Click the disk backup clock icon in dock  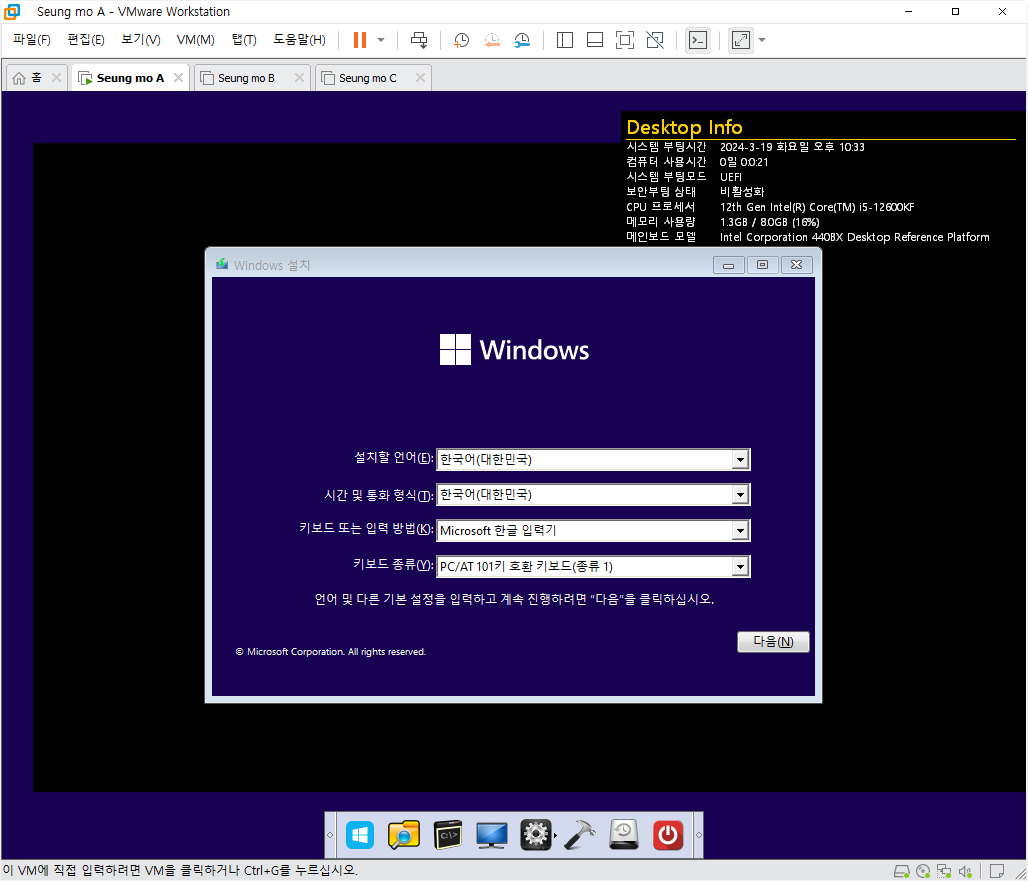point(623,835)
